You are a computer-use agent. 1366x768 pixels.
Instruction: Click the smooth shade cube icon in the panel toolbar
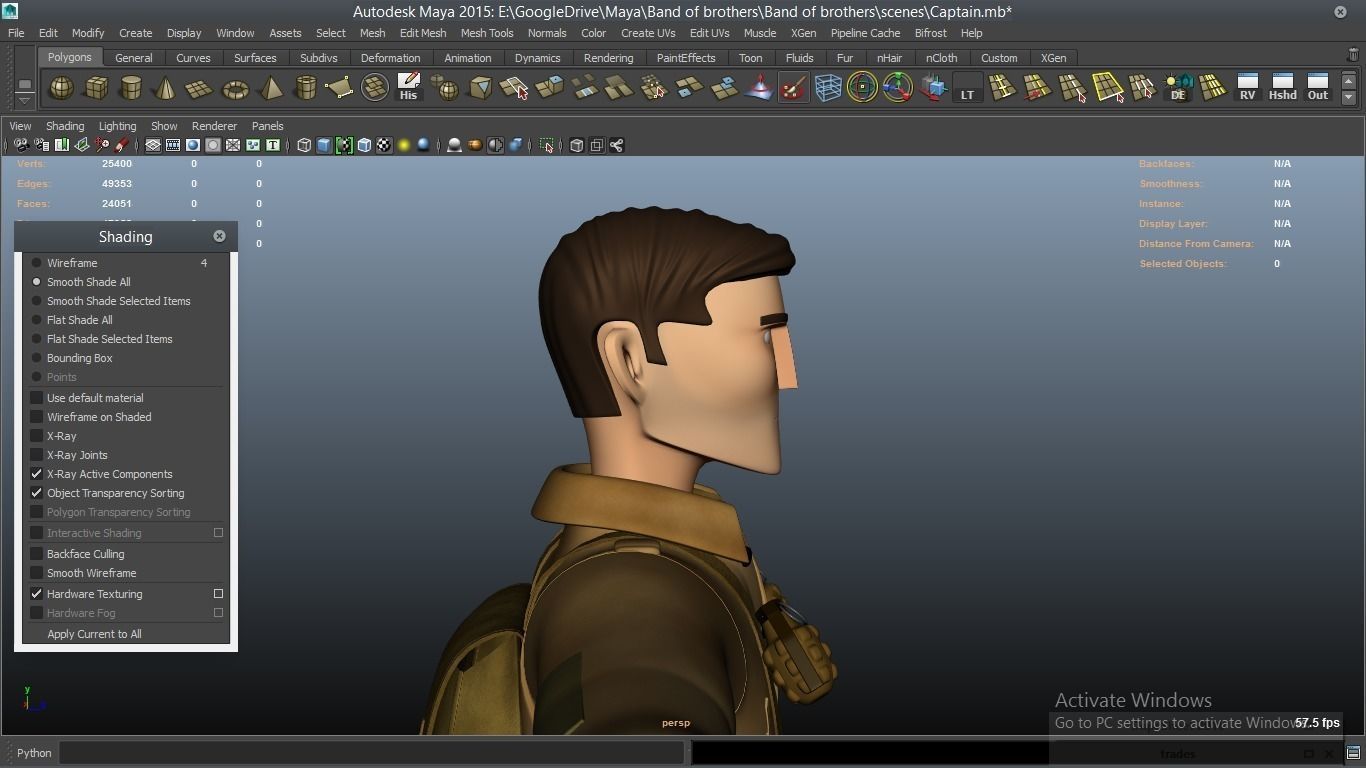pyautogui.click(x=324, y=146)
